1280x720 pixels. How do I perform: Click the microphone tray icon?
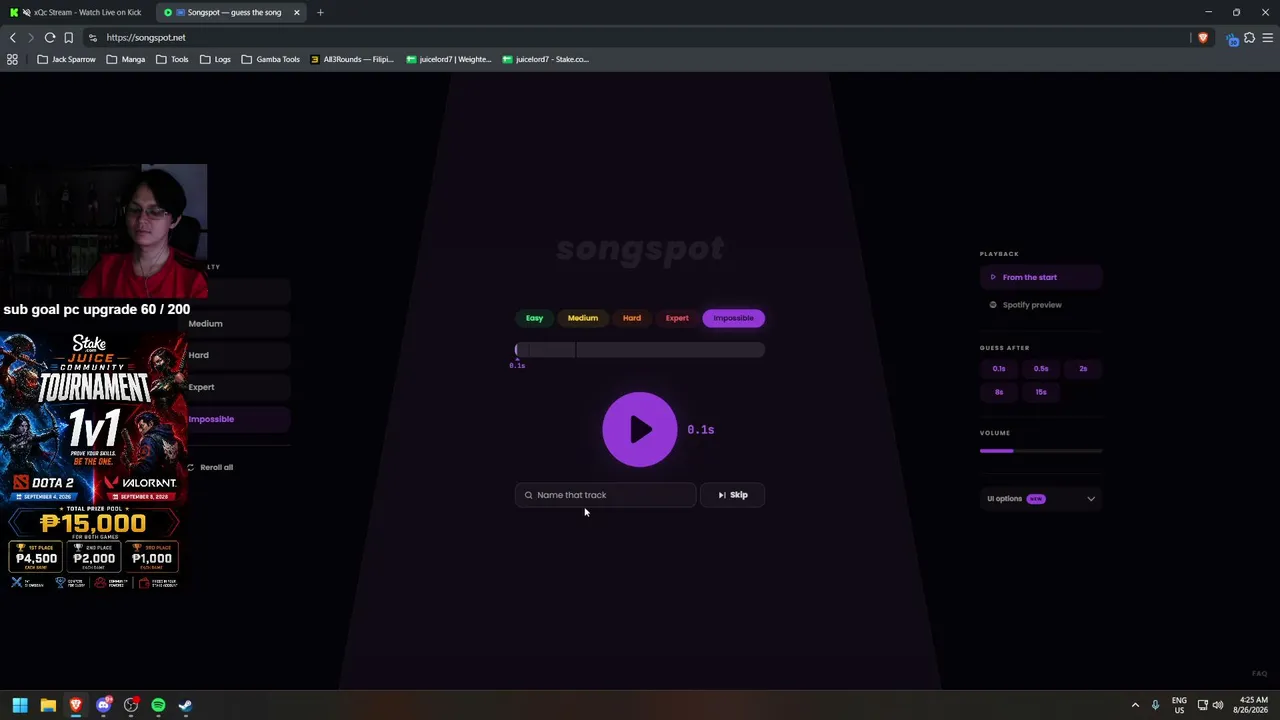[x=1155, y=705]
